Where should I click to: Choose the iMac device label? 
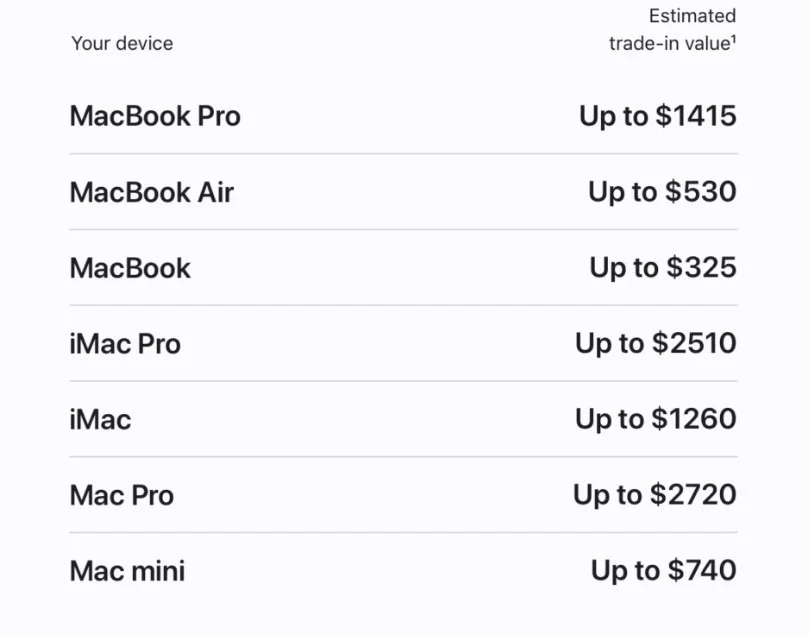tap(100, 420)
